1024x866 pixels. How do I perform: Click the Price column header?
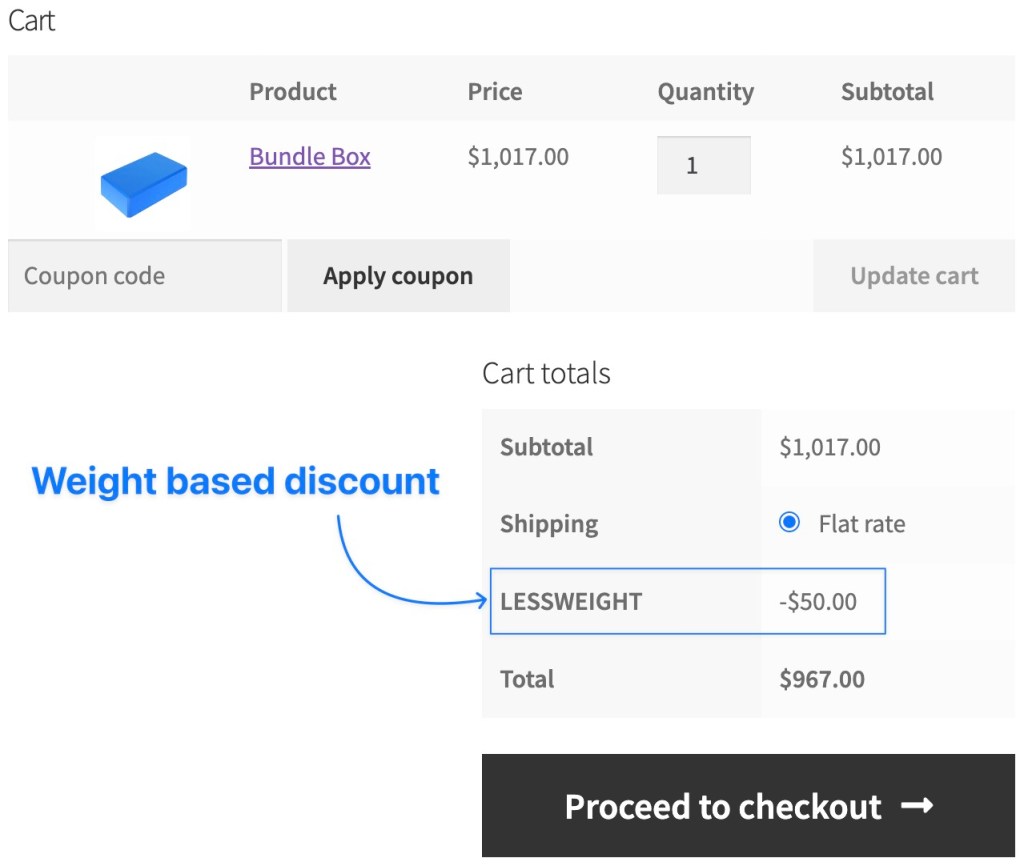(495, 92)
